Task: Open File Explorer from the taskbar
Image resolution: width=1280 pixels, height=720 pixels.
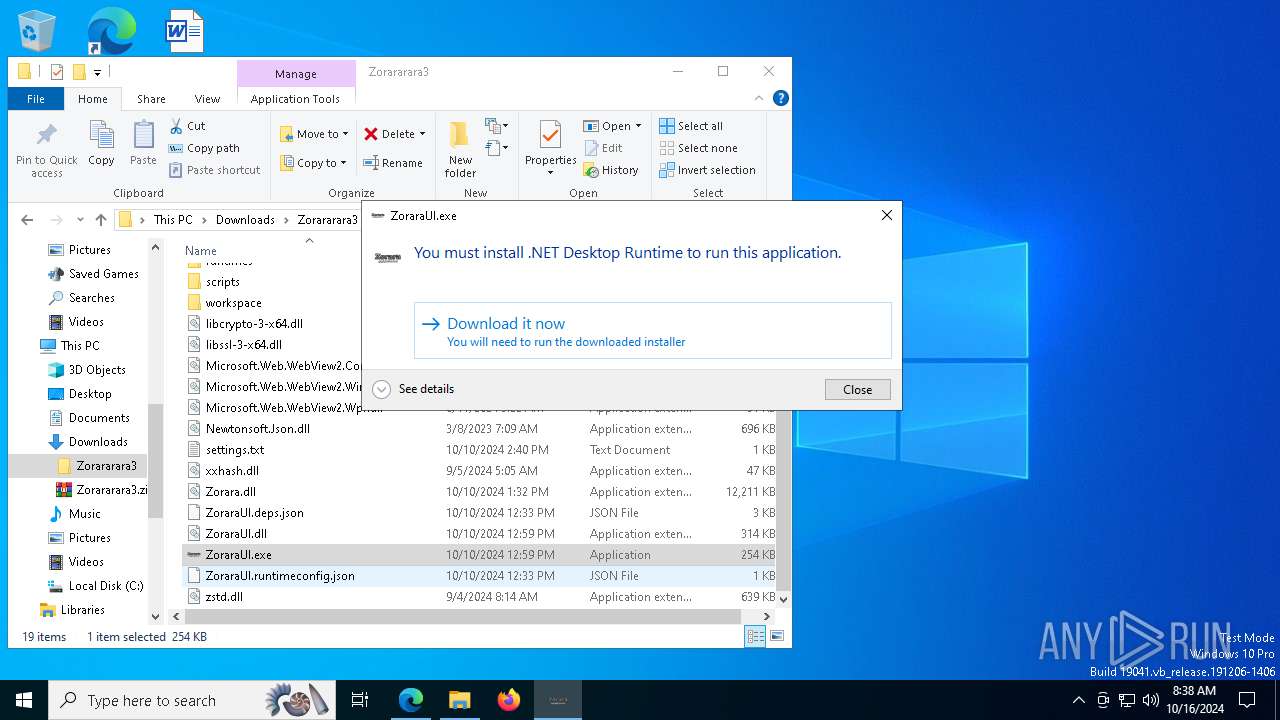Action: click(x=460, y=700)
